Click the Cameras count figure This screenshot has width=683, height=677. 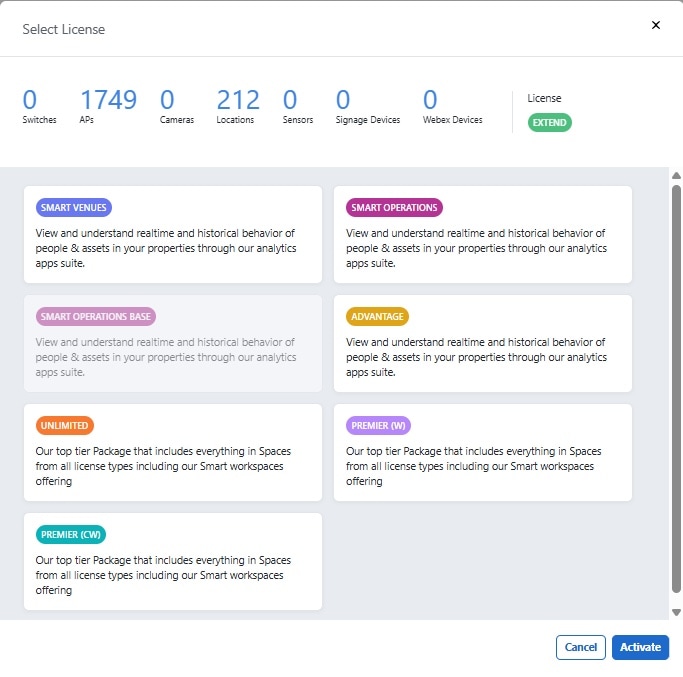pyautogui.click(x=167, y=100)
